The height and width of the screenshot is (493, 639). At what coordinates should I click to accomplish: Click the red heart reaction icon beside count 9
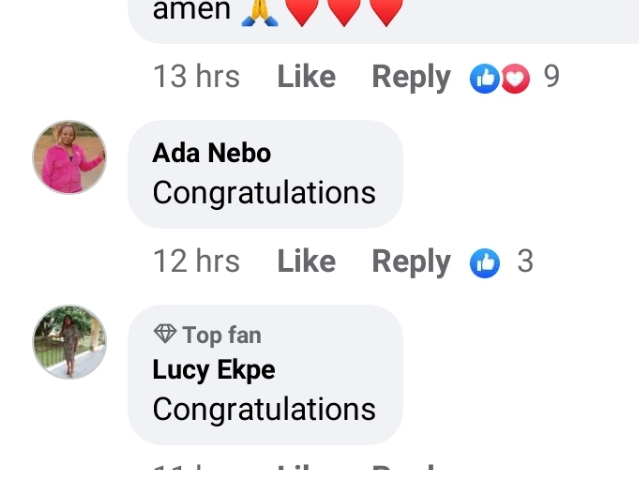pyautogui.click(x=514, y=78)
